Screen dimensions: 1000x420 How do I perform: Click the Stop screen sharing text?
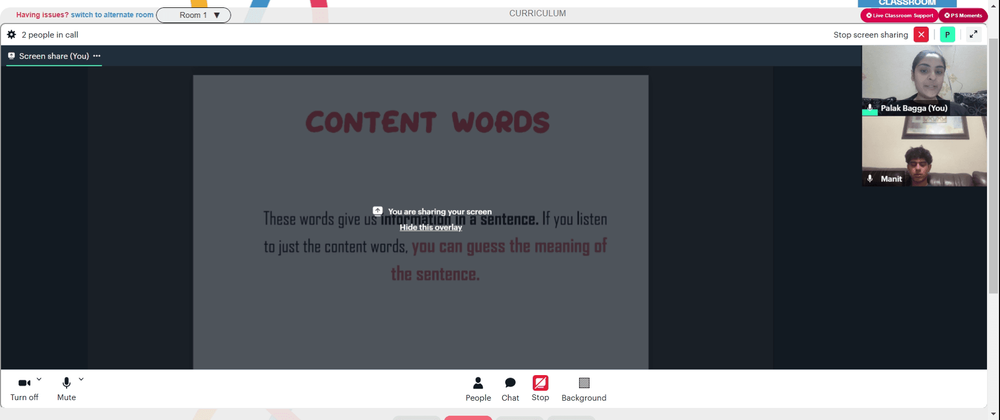pos(871,35)
